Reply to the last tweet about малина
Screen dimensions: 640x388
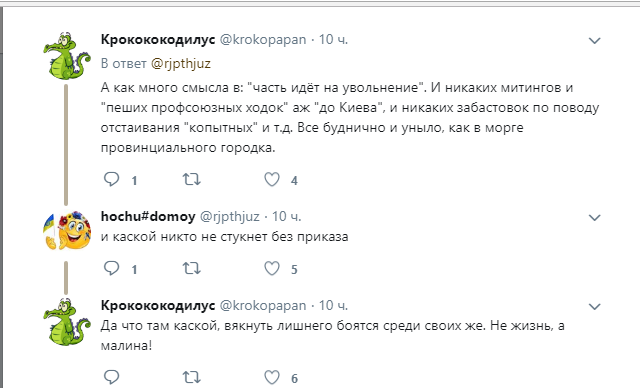111,377
